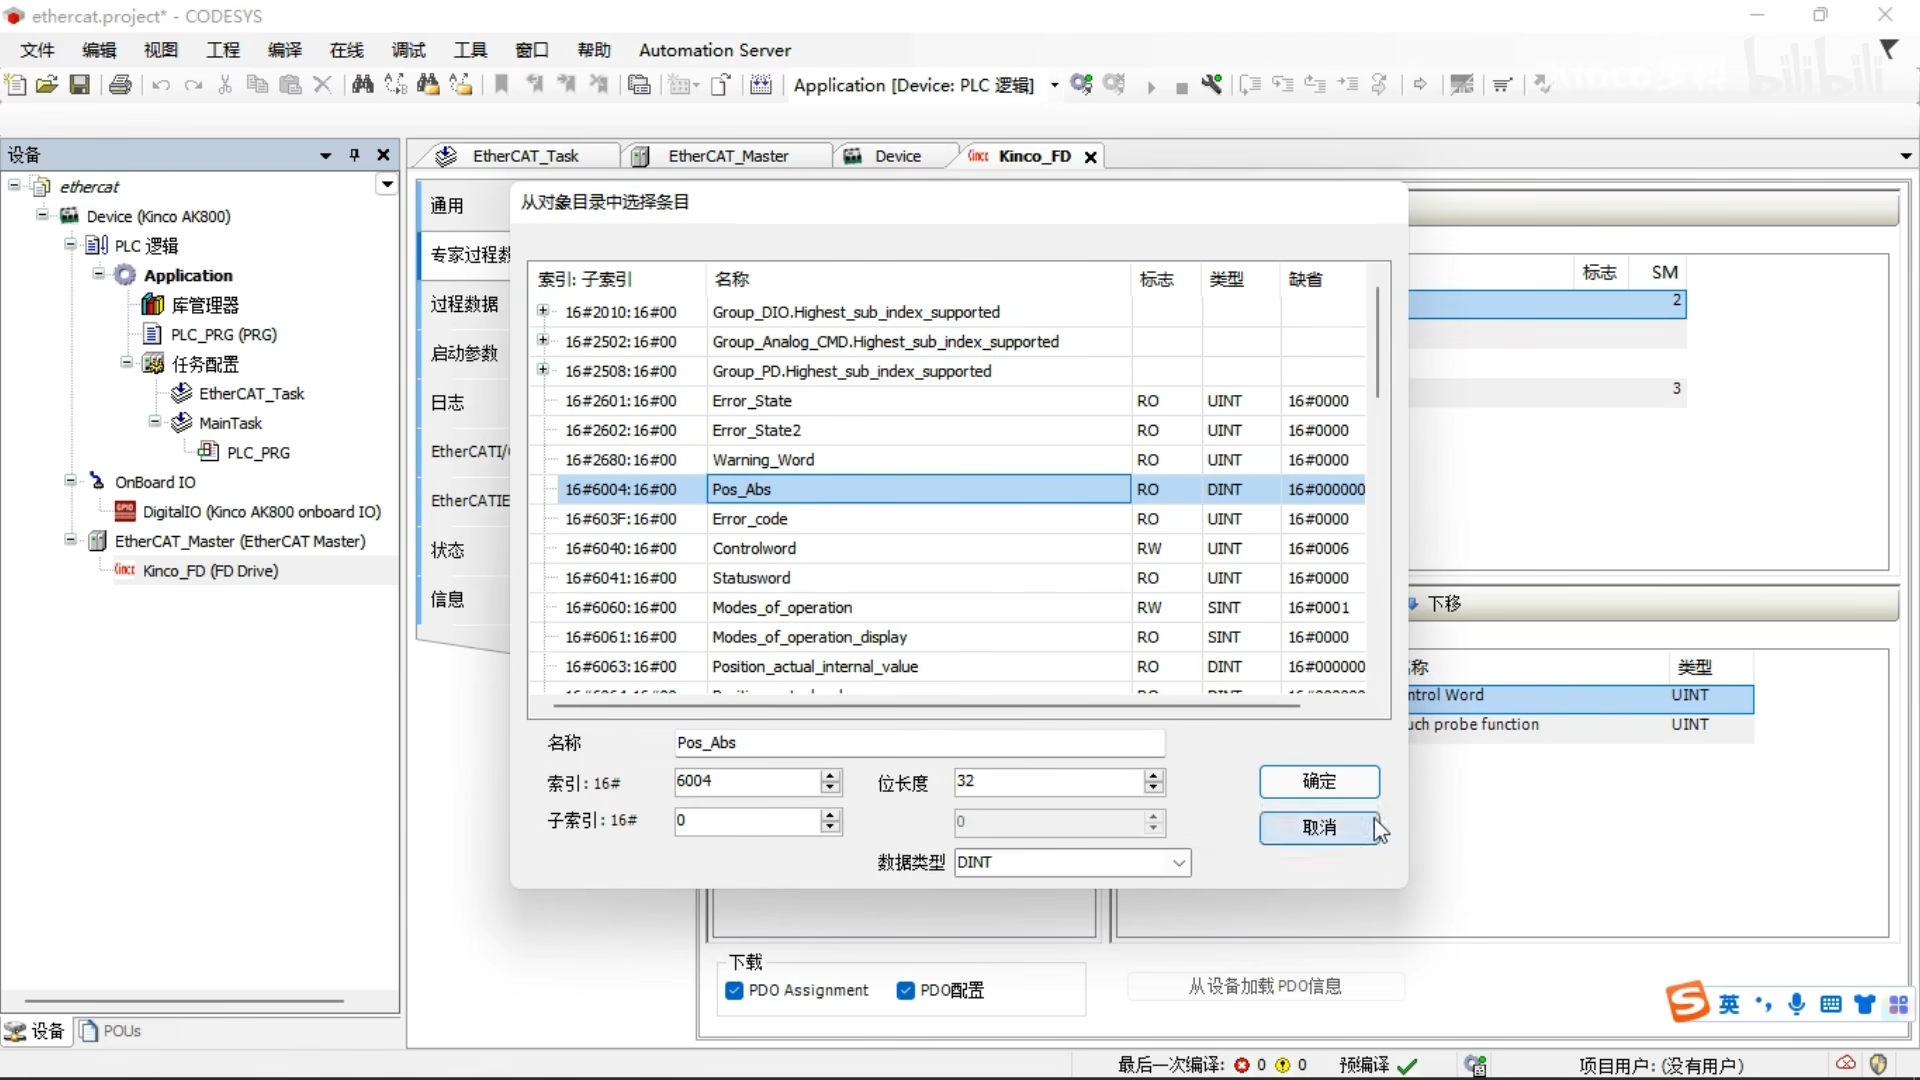Expand the 16#2508:16#00 Group_PD row
Image resolution: width=1920 pixels, height=1080 pixels.
click(543, 370)
